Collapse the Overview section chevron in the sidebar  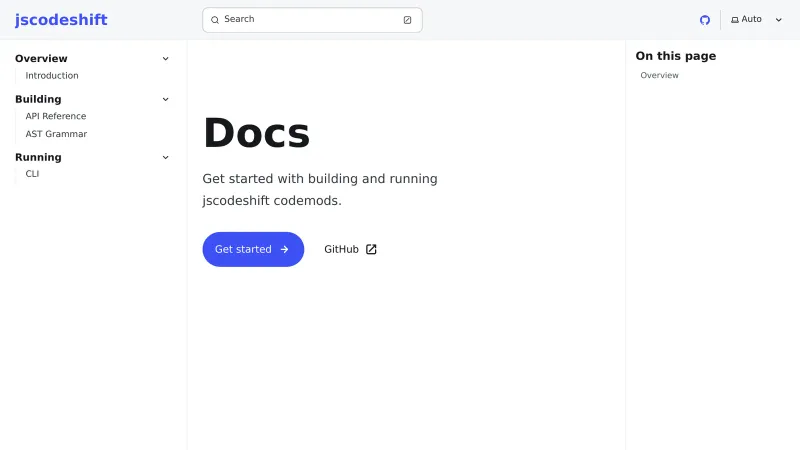point(166,59)
